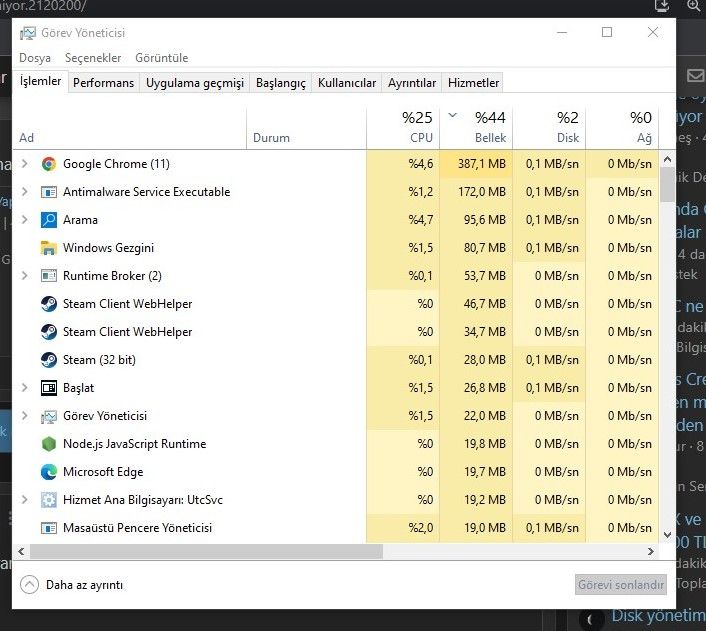The image size is (706, 631).
Task: Click the Arama search process icon
Action: click(49, 220)
